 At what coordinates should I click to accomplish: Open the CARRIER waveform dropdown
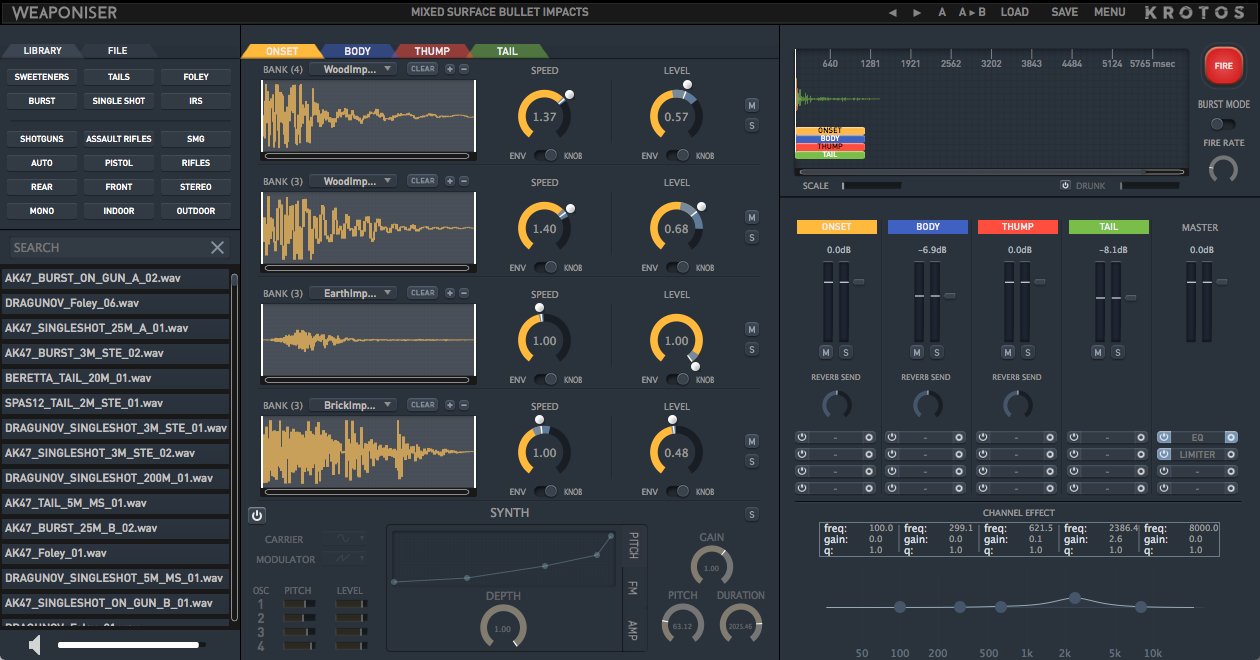click(345, 540)
